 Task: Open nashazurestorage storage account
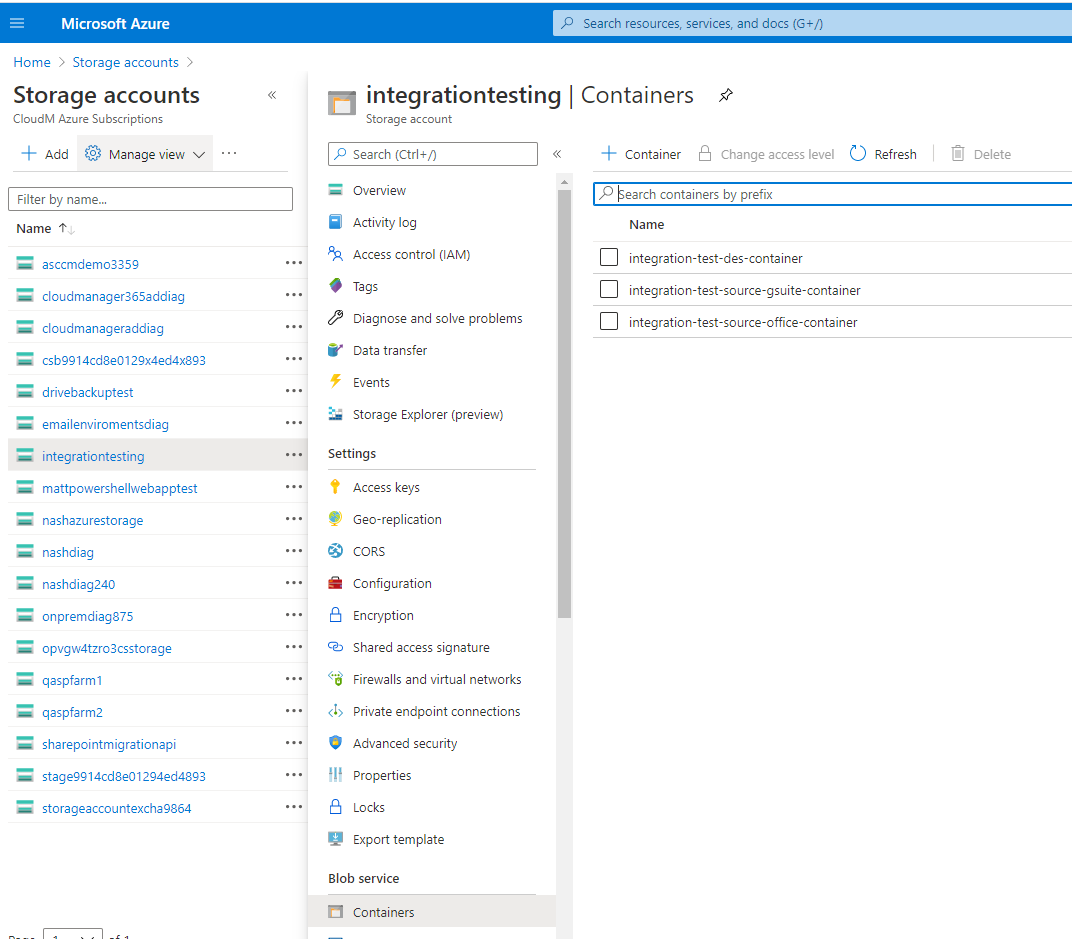click(x=92, y=520)
